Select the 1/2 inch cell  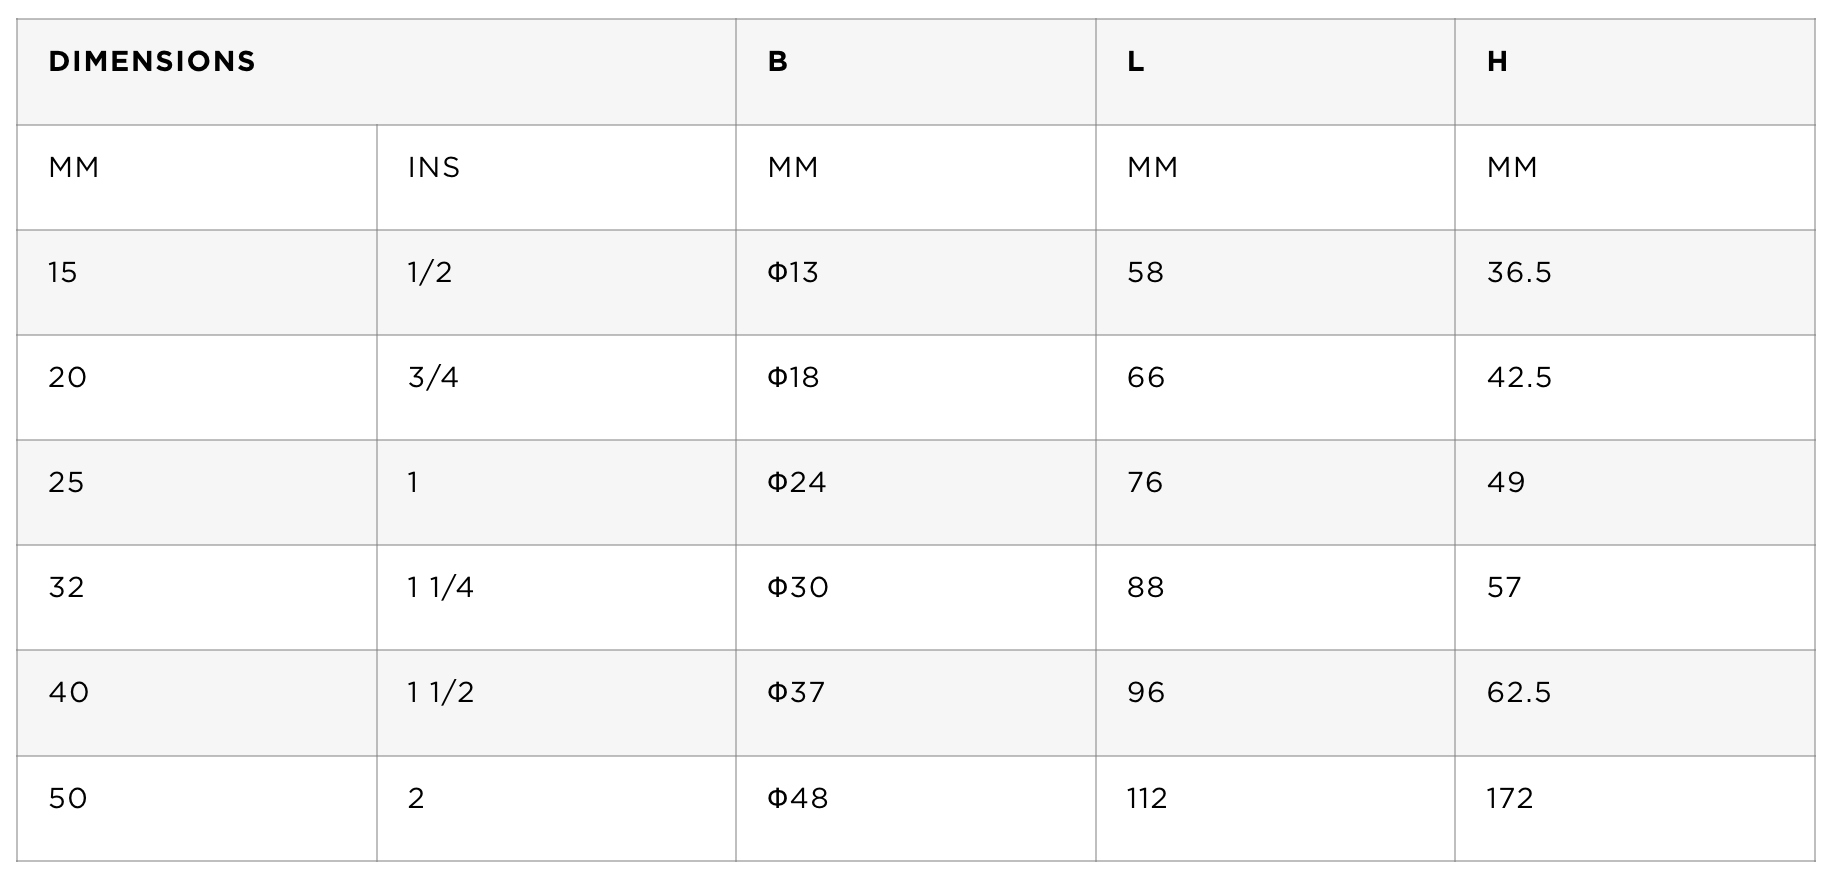click(x=556, y=282)
